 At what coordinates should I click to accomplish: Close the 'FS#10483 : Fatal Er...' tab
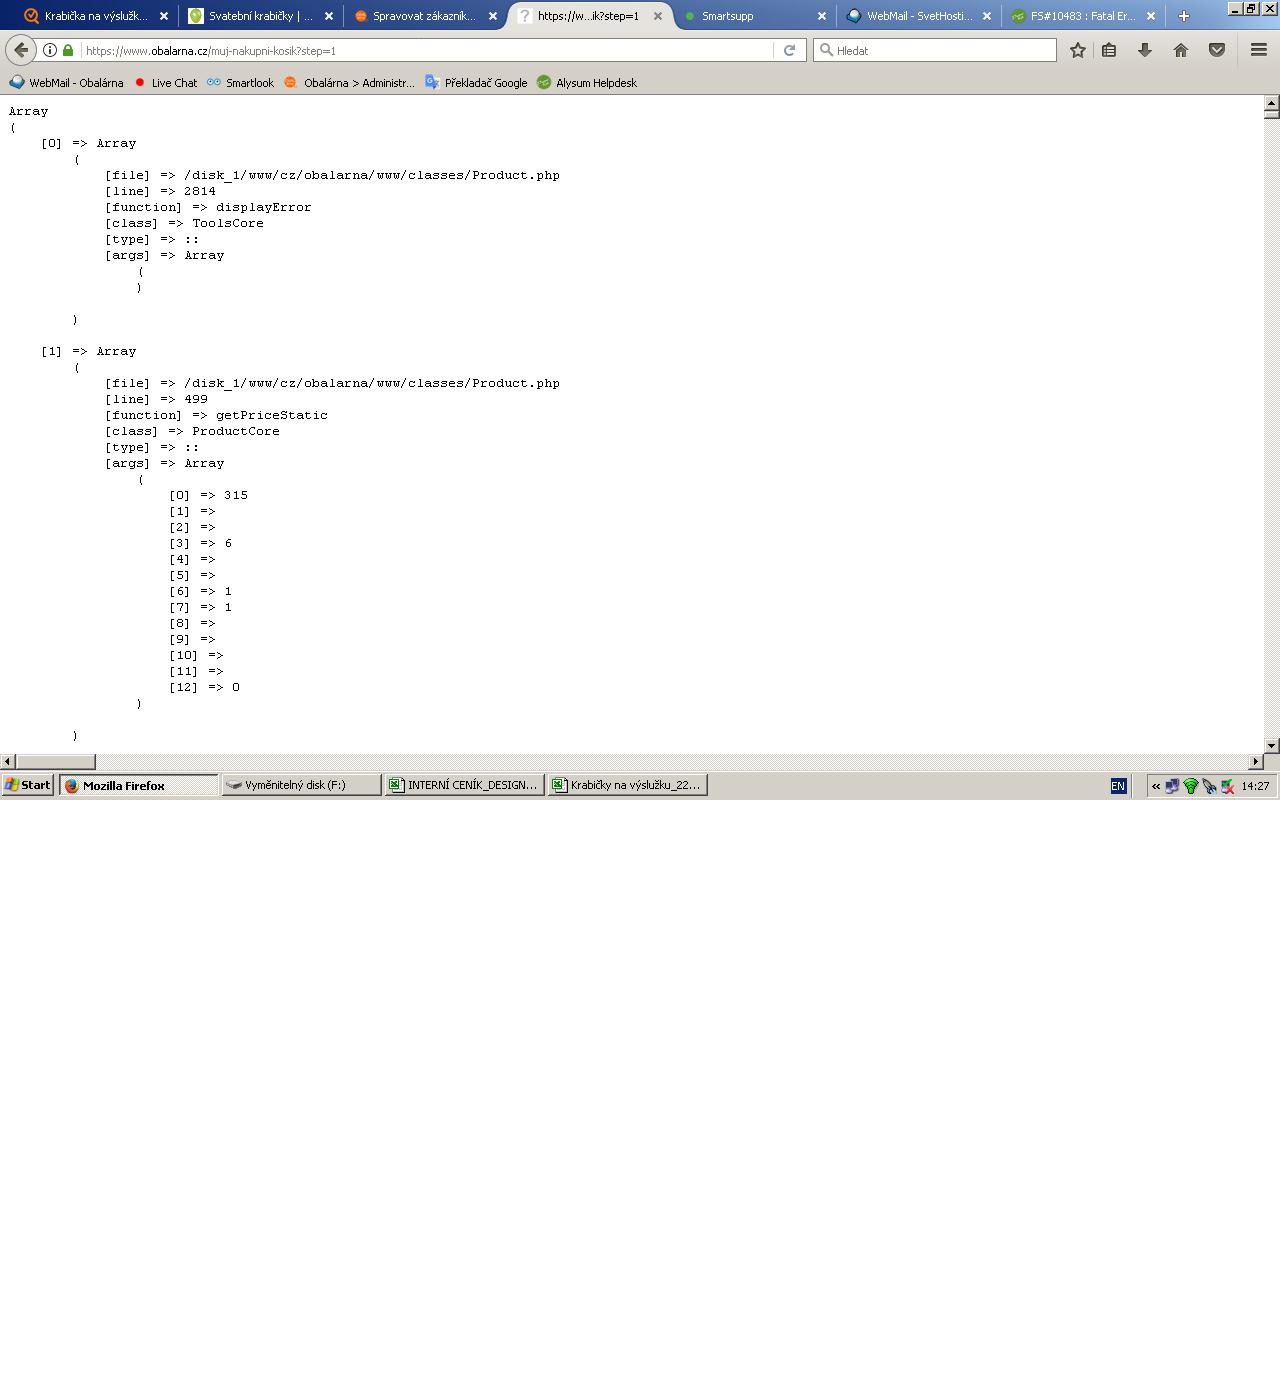[1151, 16]
